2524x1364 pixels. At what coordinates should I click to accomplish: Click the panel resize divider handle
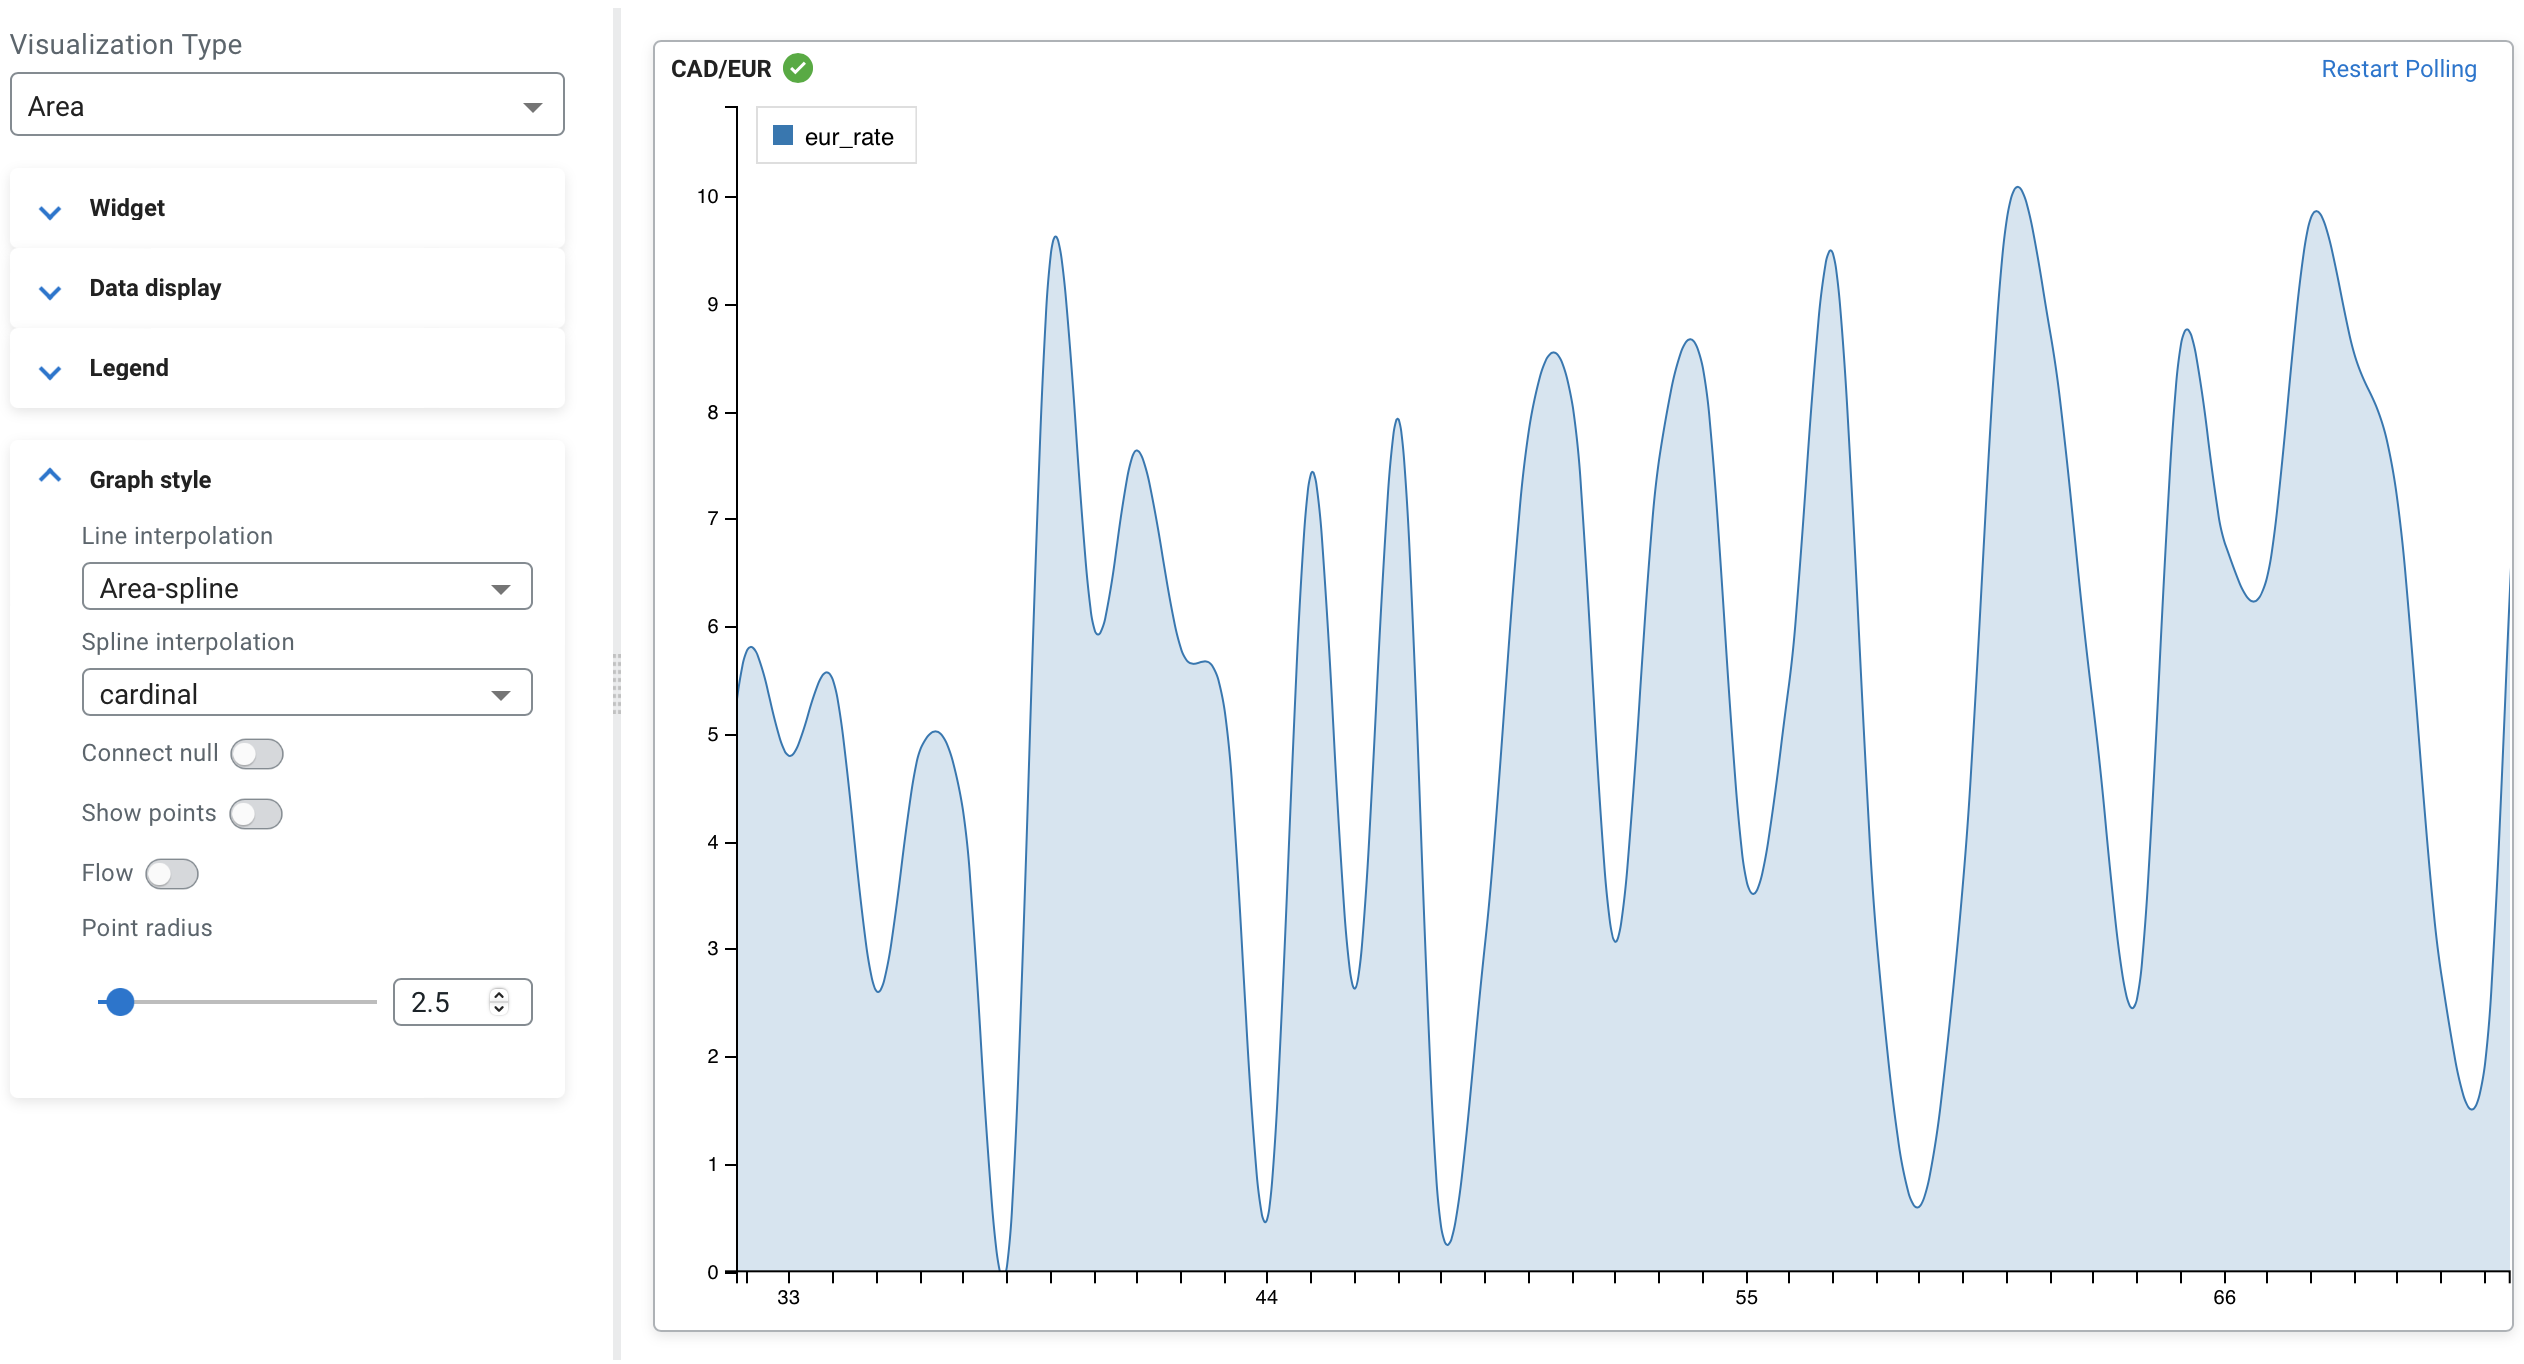click(x=617, y=684)
